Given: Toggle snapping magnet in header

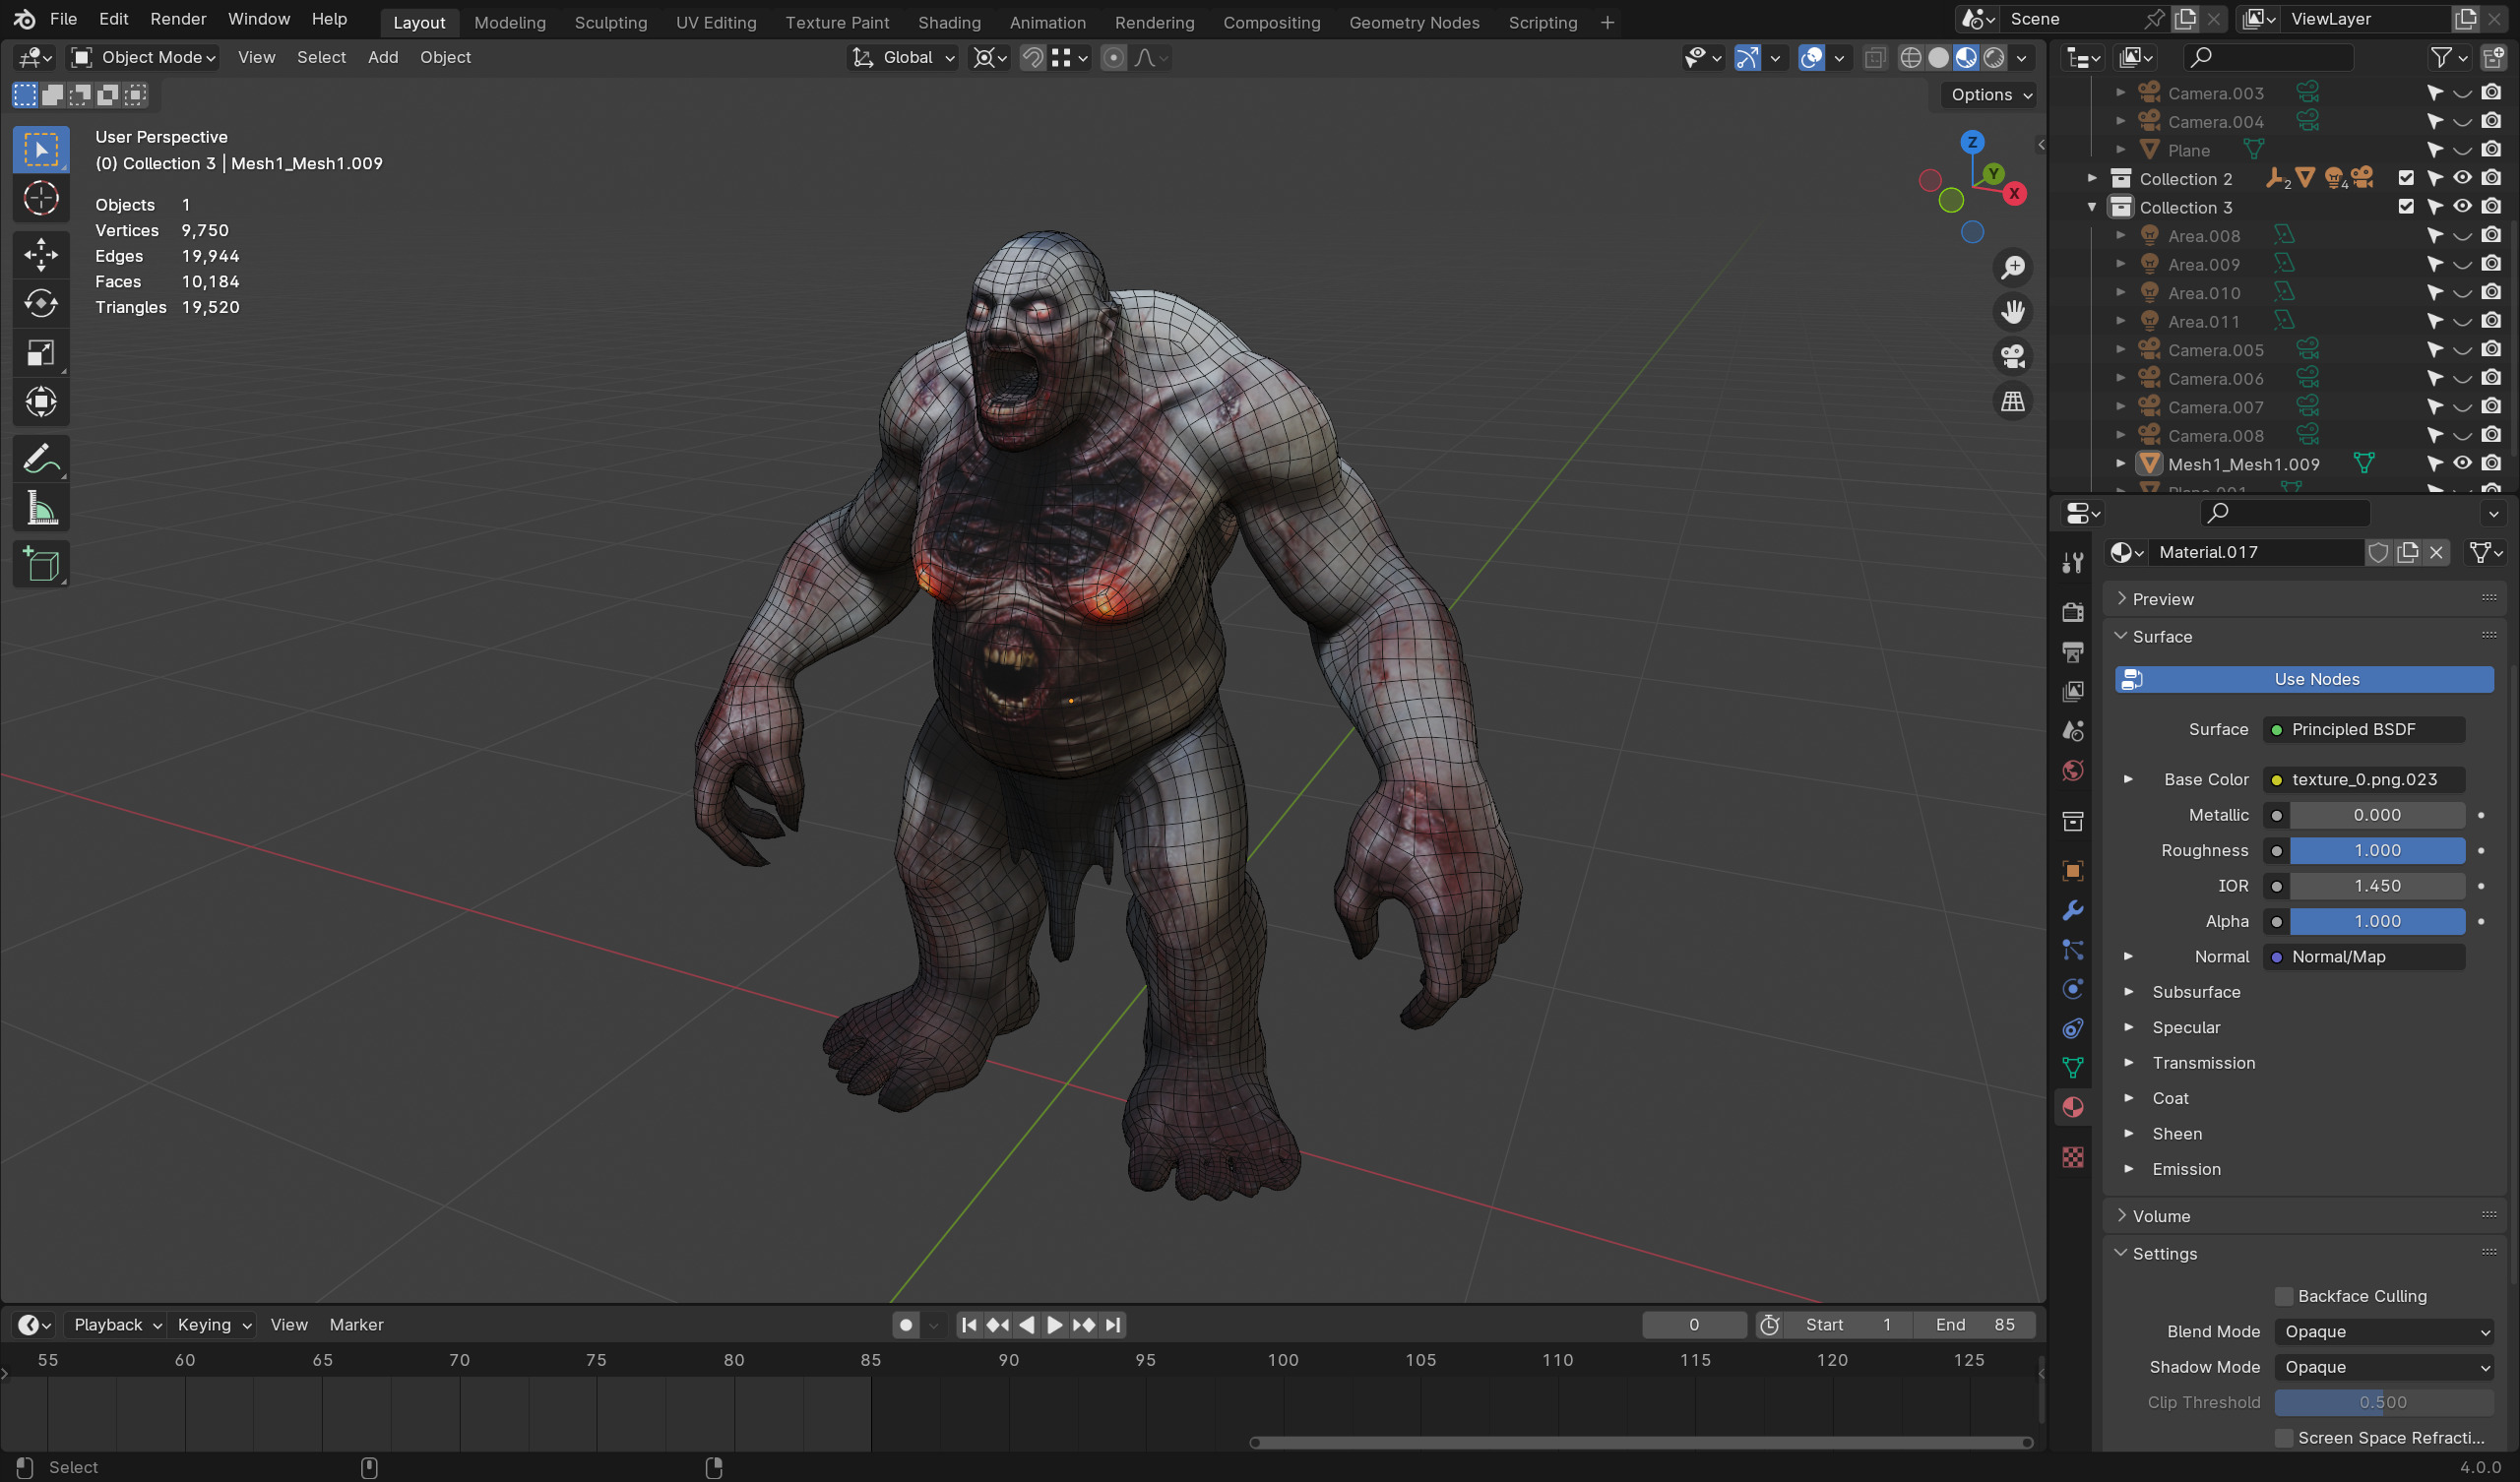Looking at the screenshot, I should pos(1033,58).
